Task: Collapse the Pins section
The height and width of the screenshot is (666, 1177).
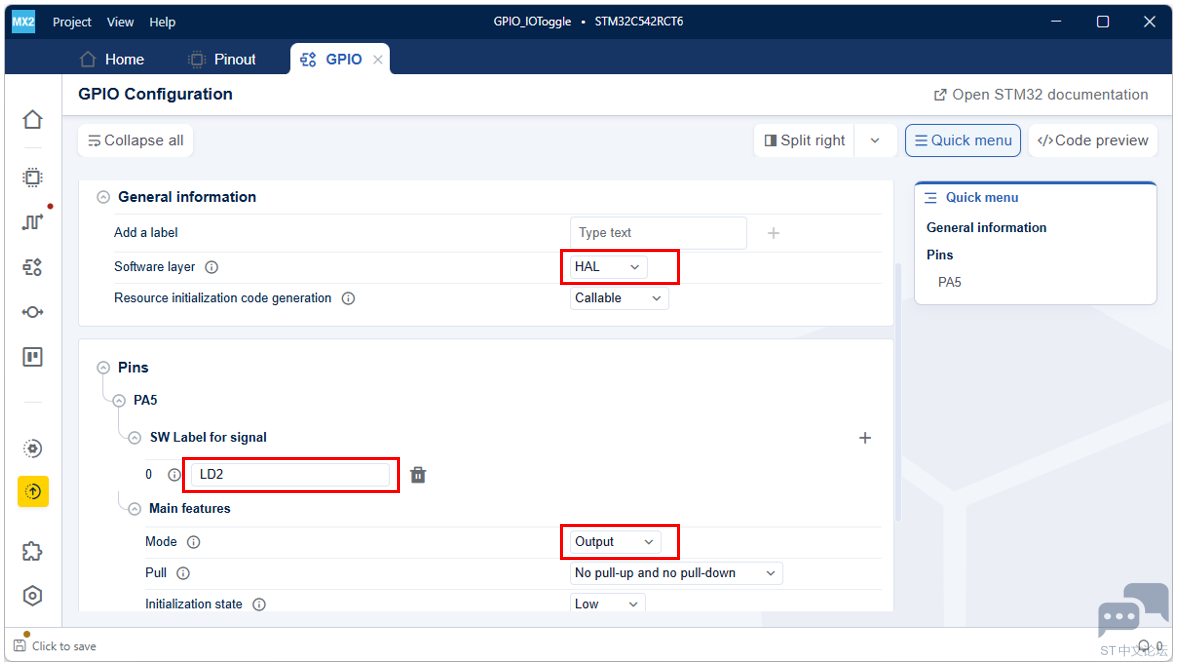Action: (104, 368)
